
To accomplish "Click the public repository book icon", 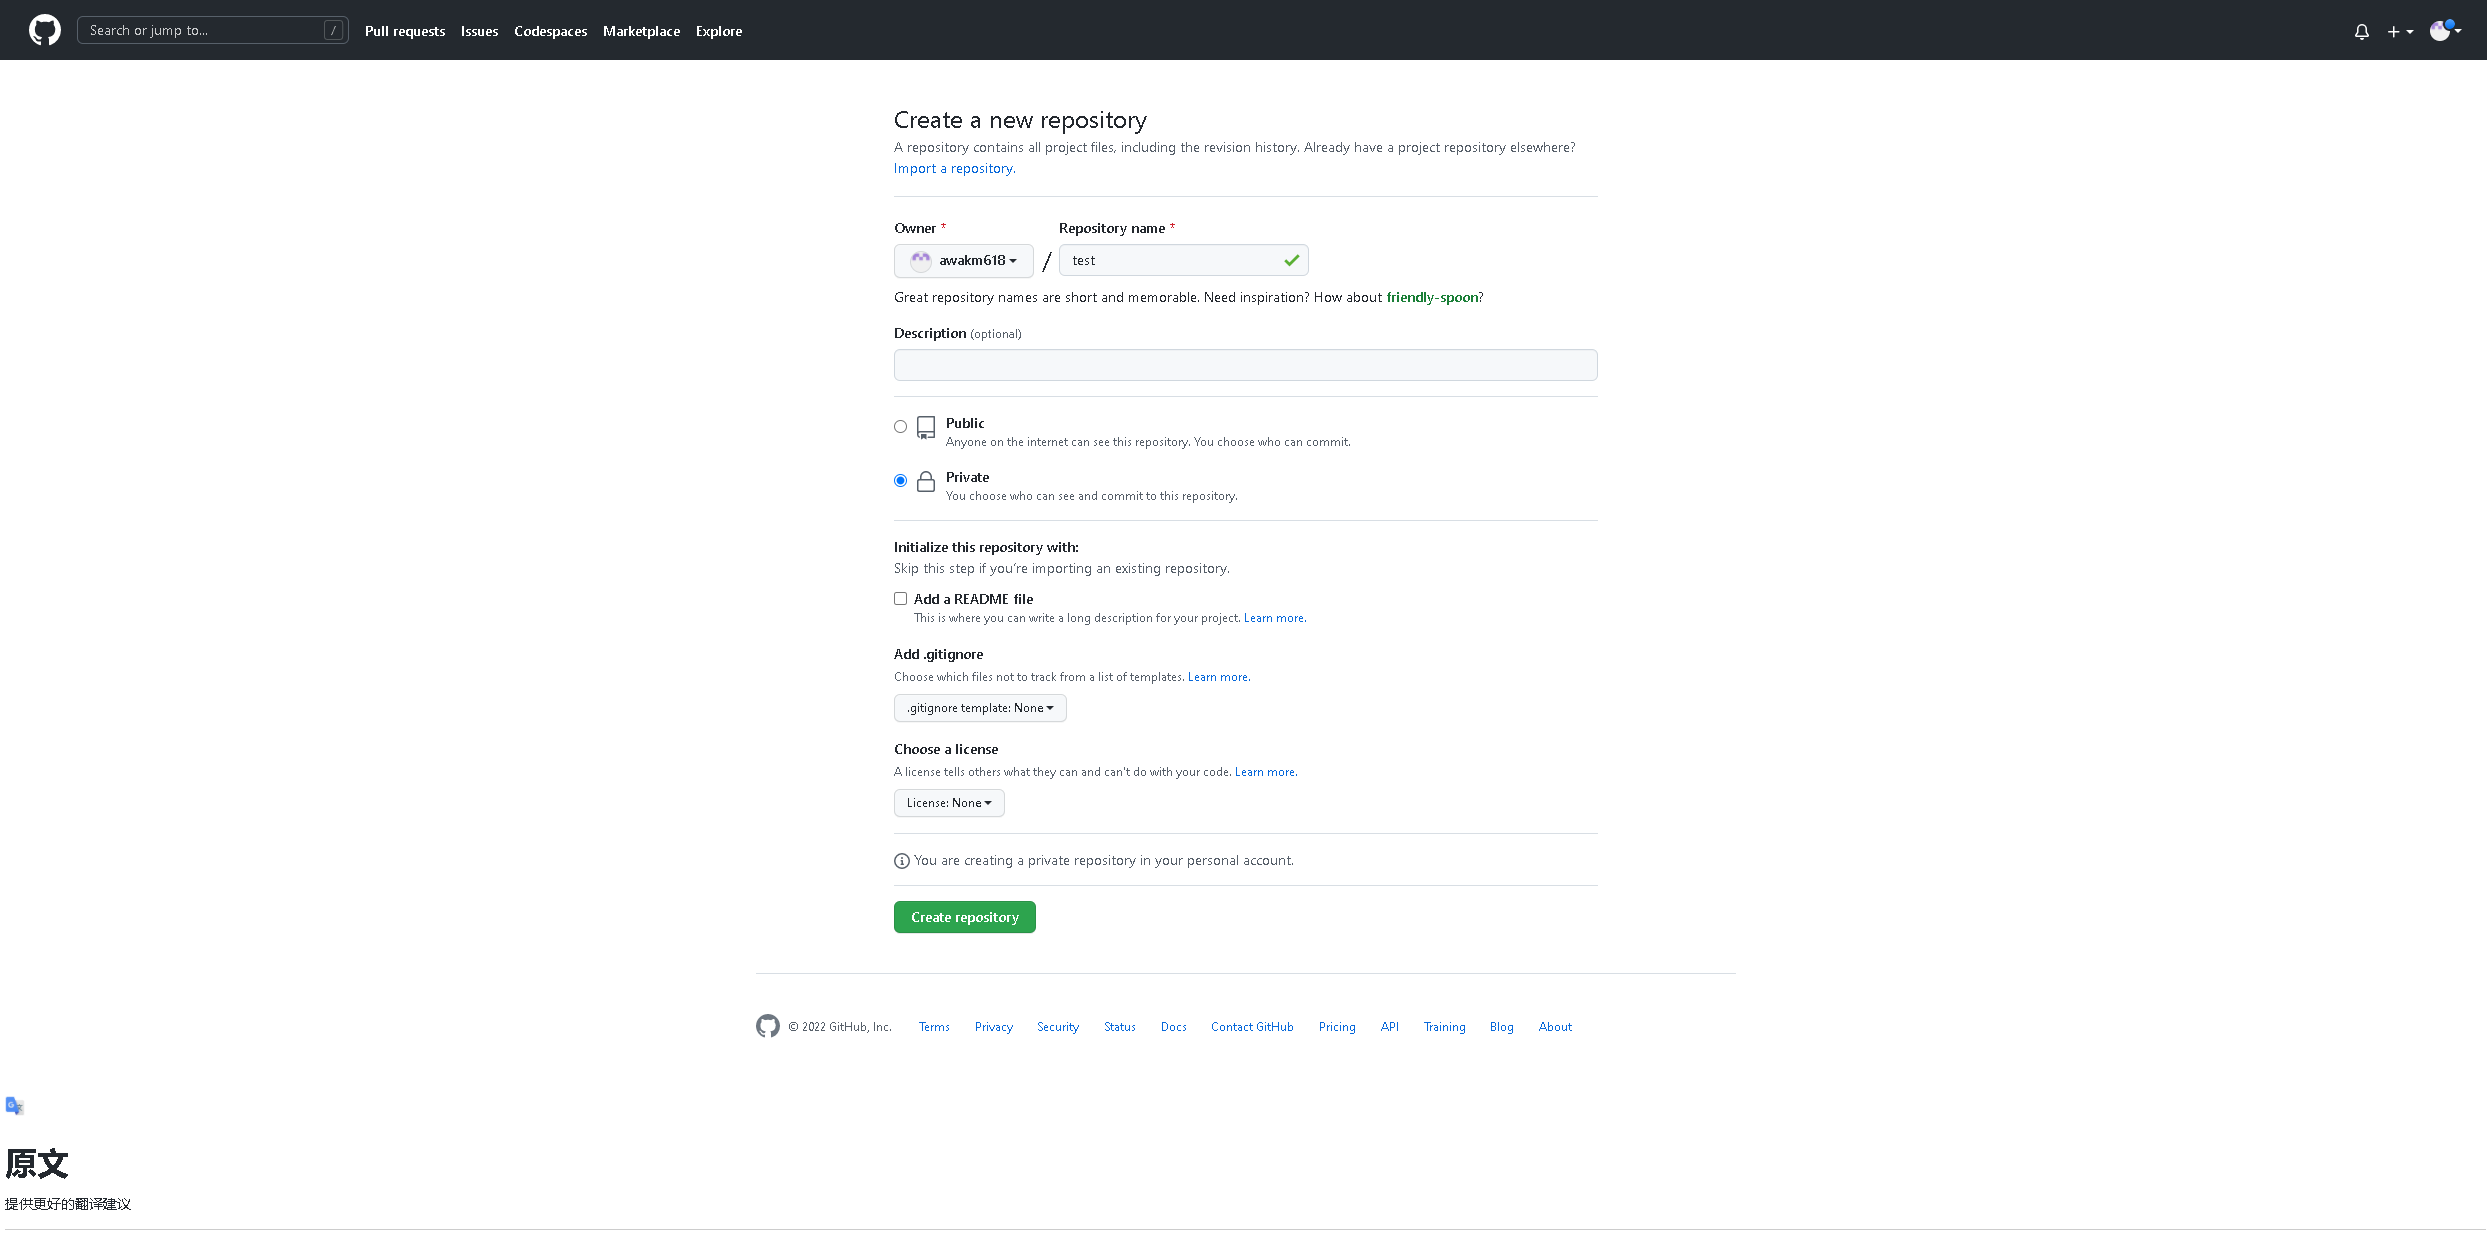I will coord(926,428).
